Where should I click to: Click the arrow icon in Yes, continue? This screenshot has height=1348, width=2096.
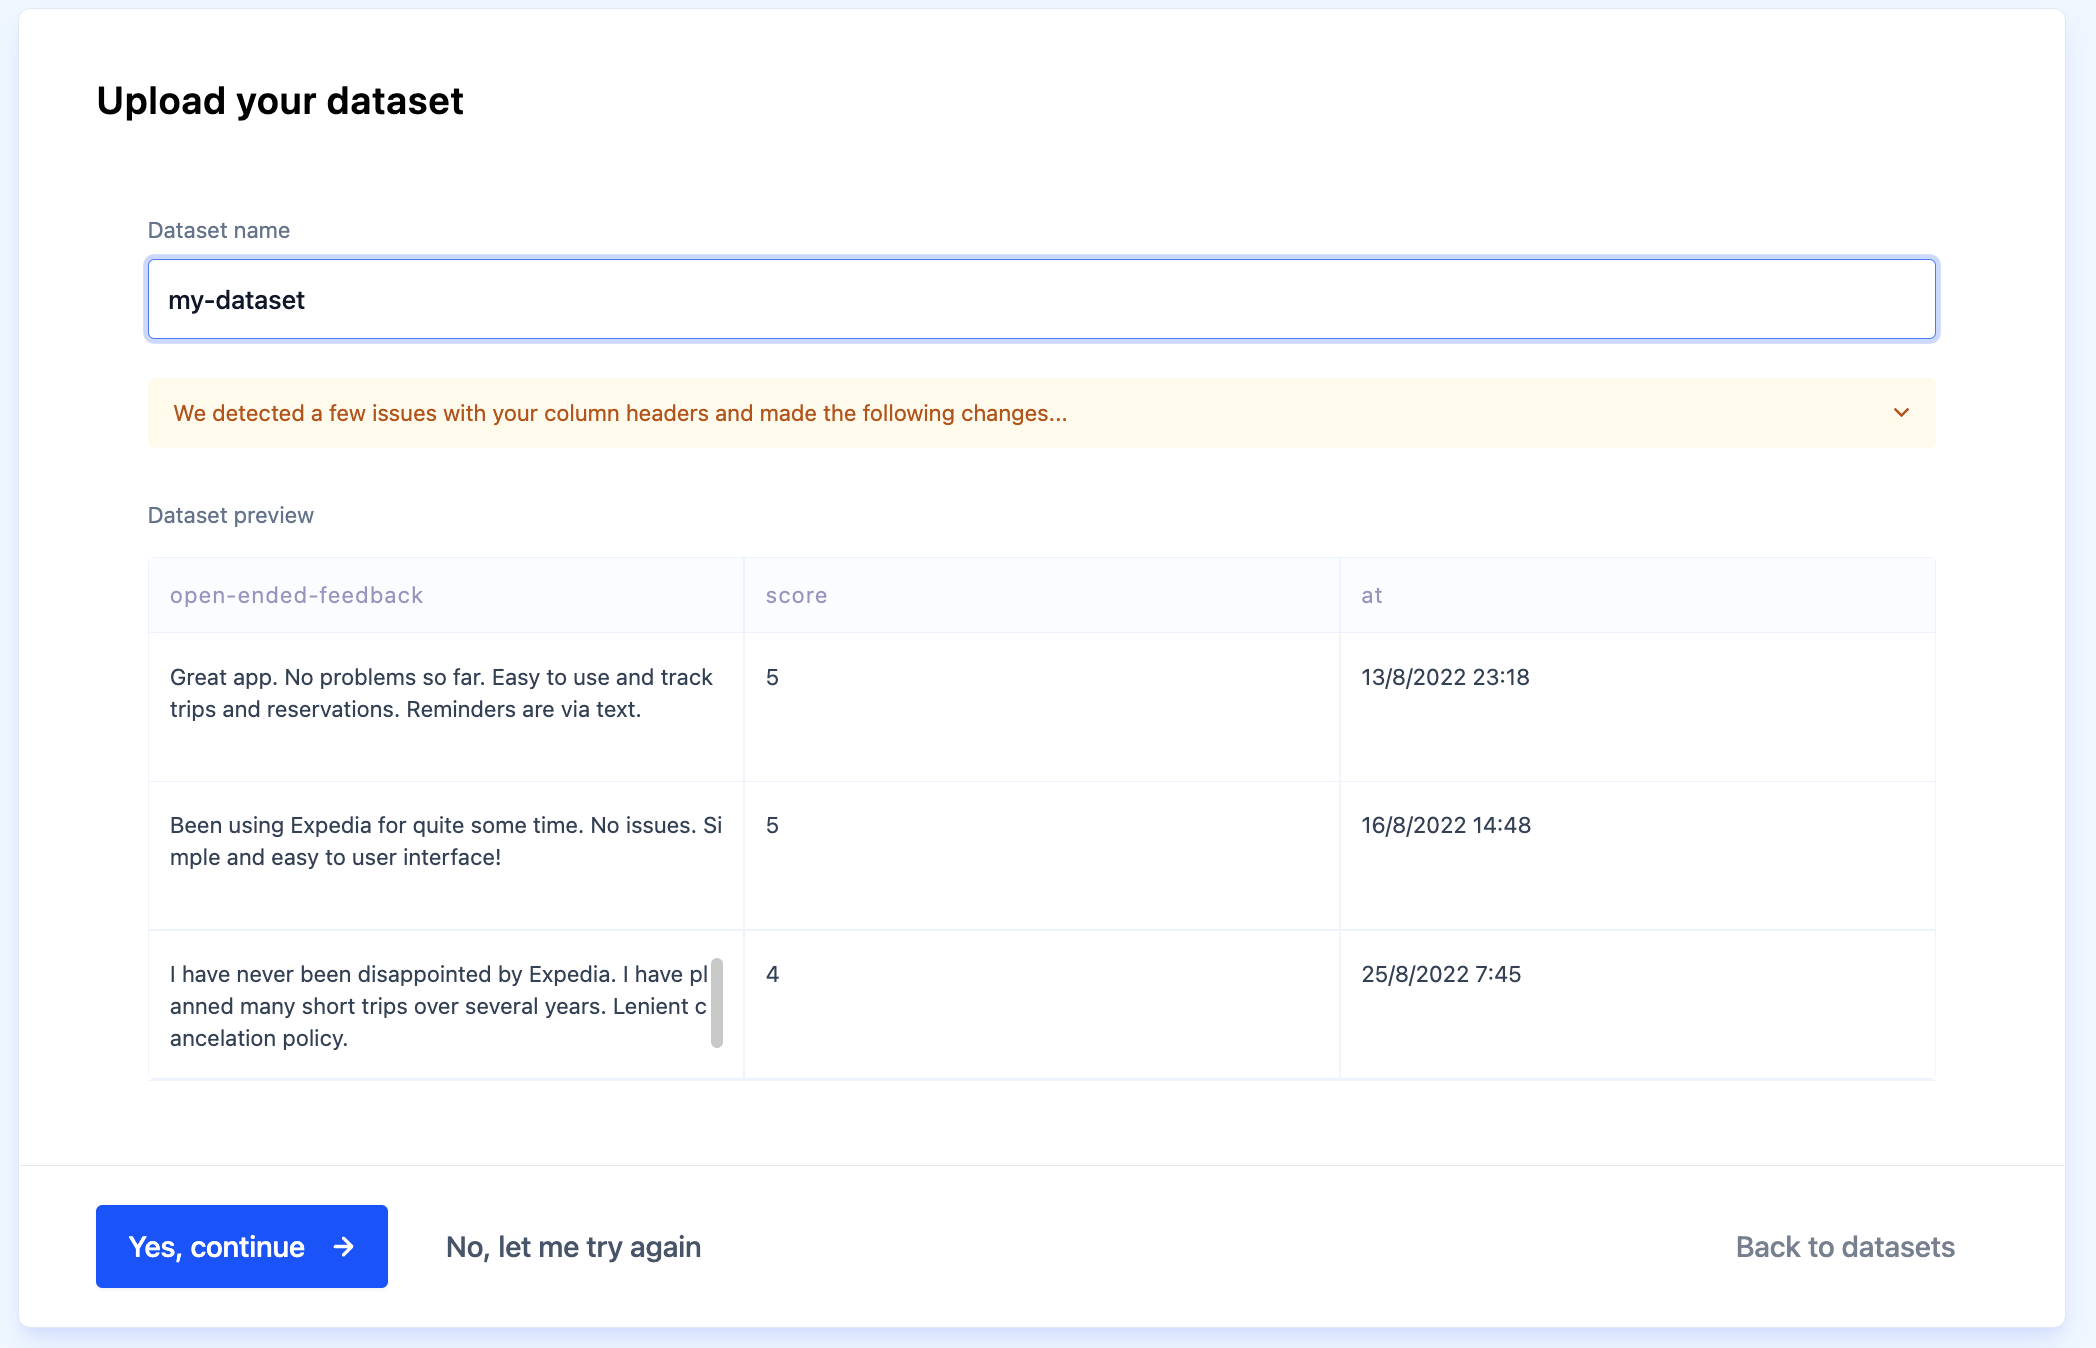click(344, 1246)
